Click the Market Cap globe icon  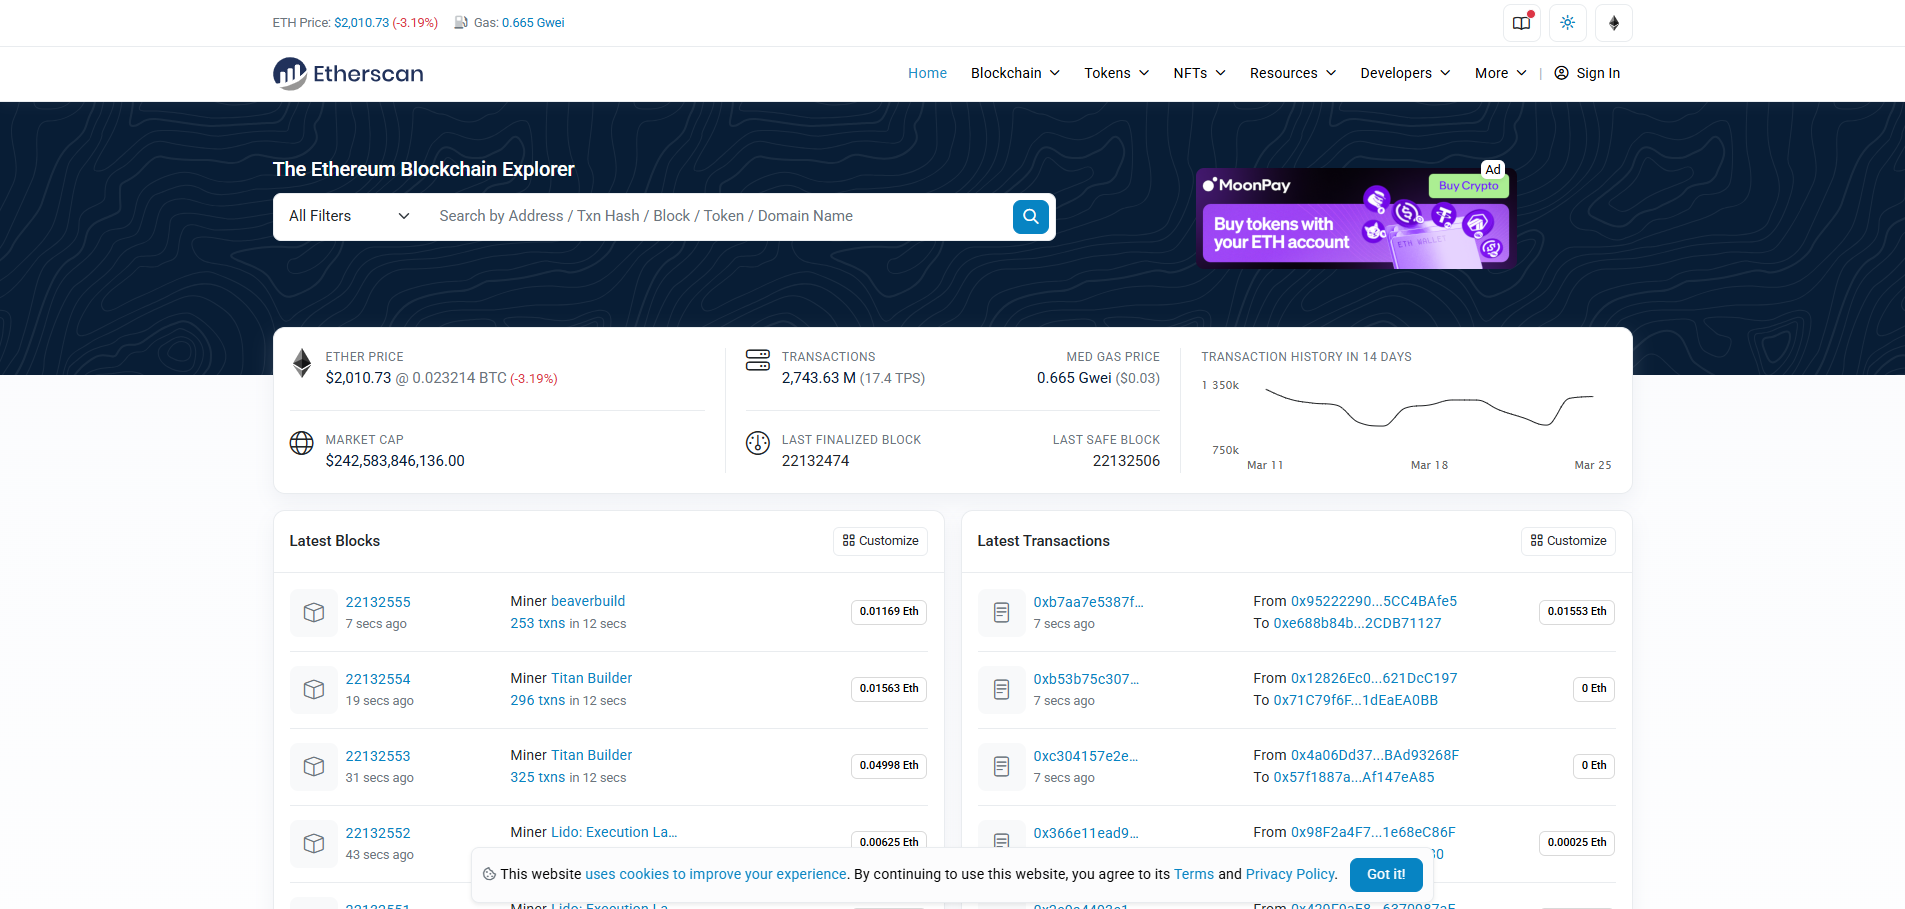302,443
